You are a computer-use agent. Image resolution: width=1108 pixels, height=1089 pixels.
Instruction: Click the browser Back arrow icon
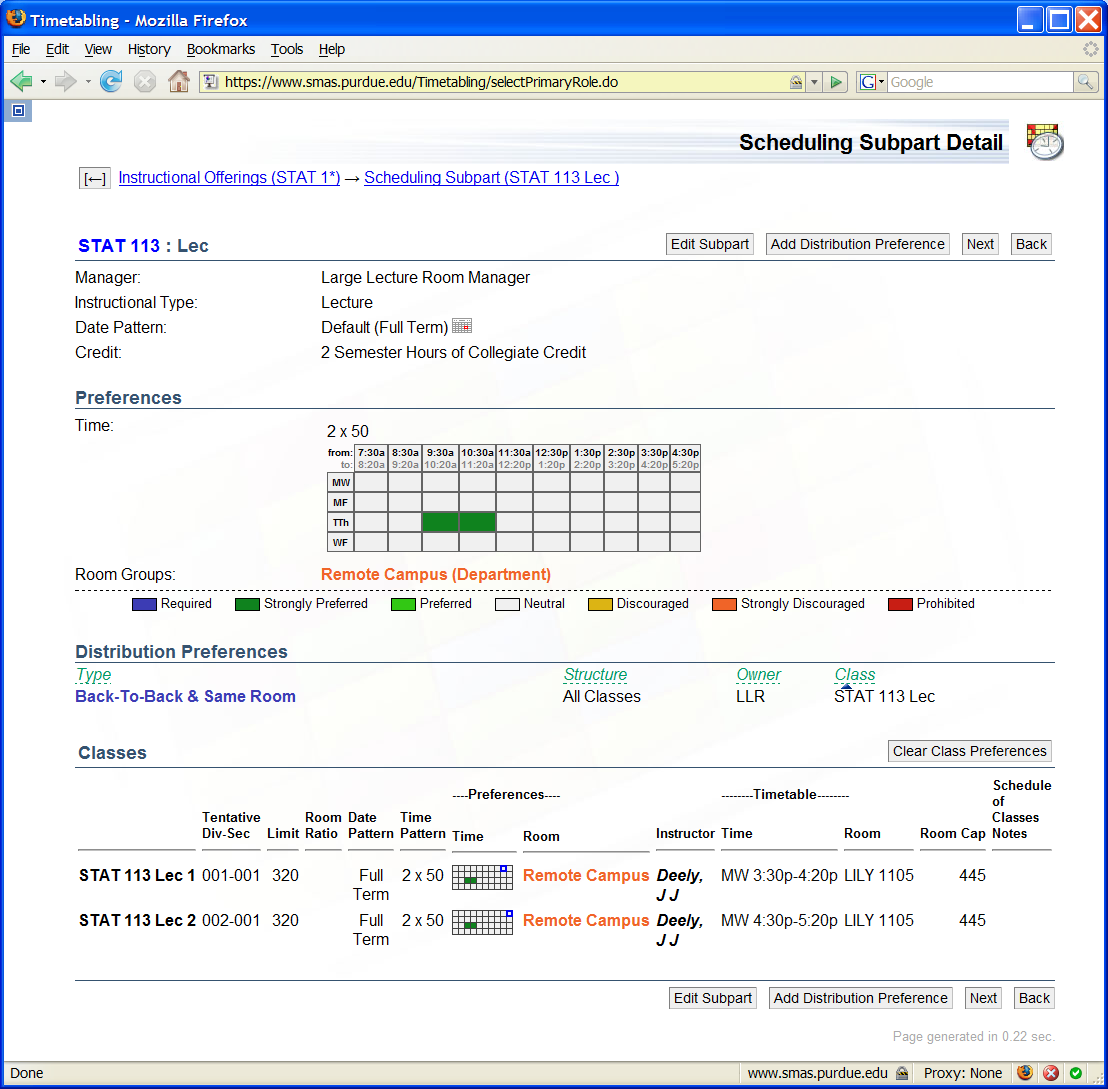click(x=21, y=81)
